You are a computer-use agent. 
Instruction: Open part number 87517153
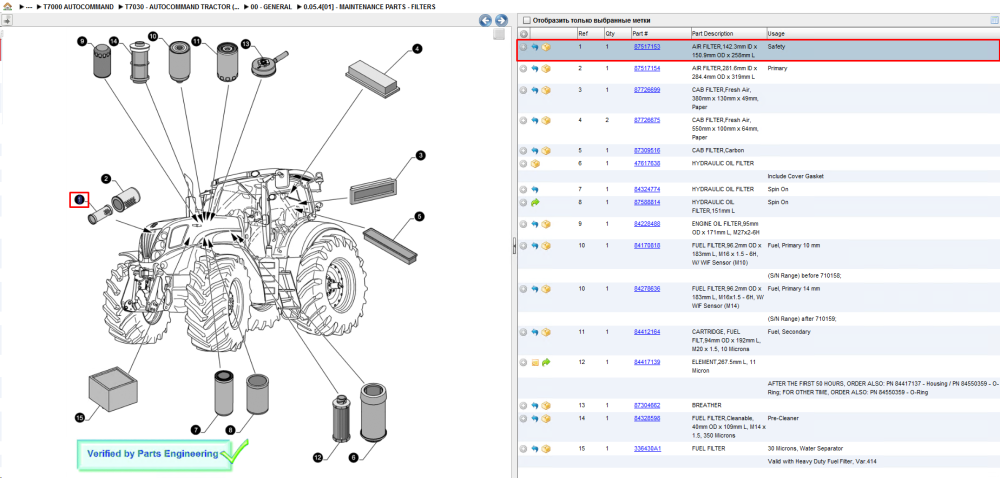click(647, 47)
